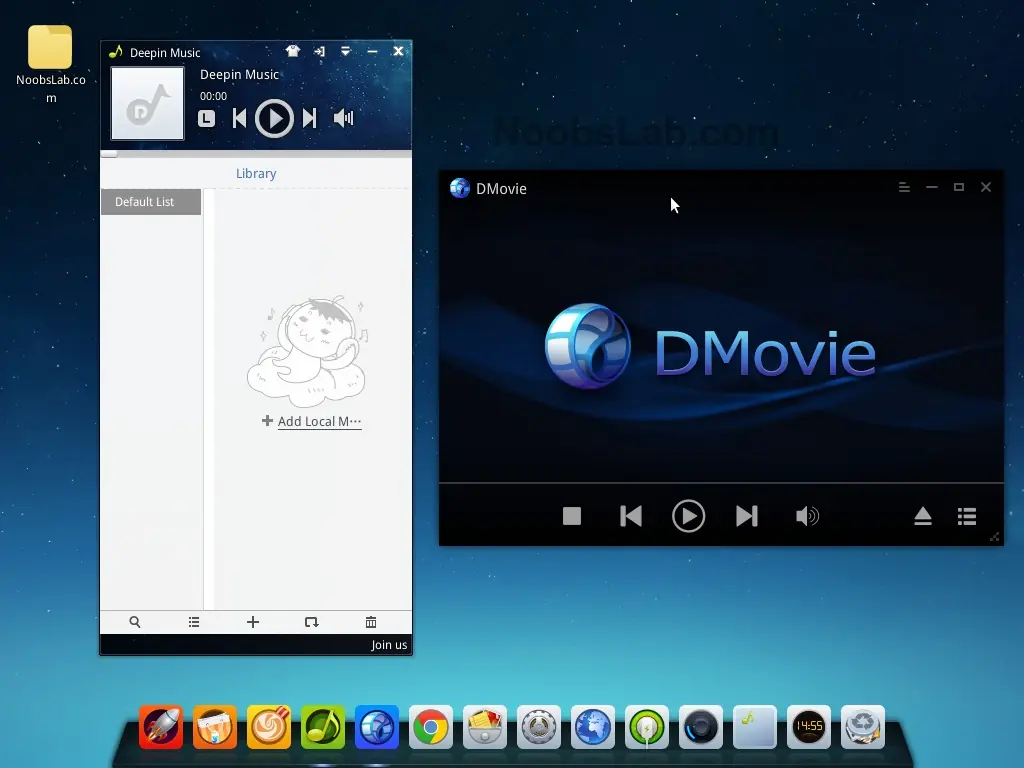1024x768 pixels.
Task: Close the Deepin Music window
Action: tap(398, 51)
